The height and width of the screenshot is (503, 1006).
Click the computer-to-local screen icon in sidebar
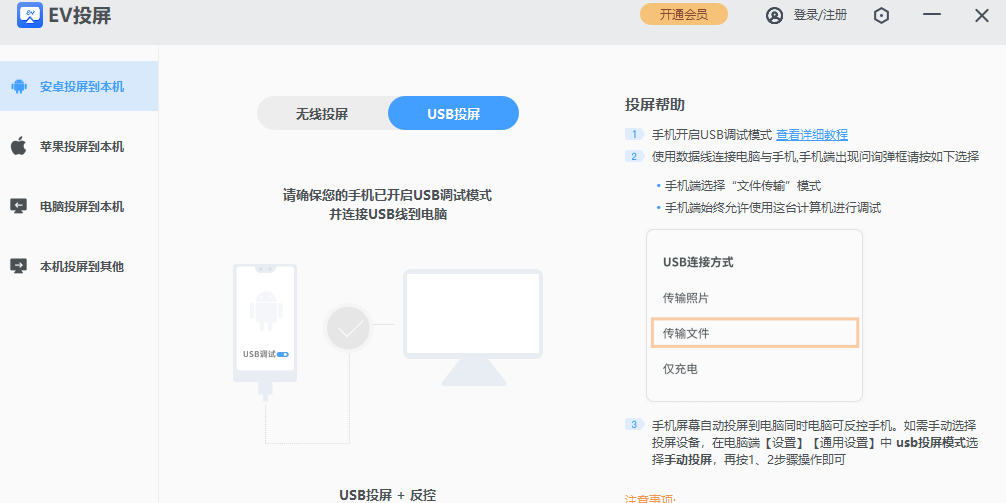[x=18, y=207]
